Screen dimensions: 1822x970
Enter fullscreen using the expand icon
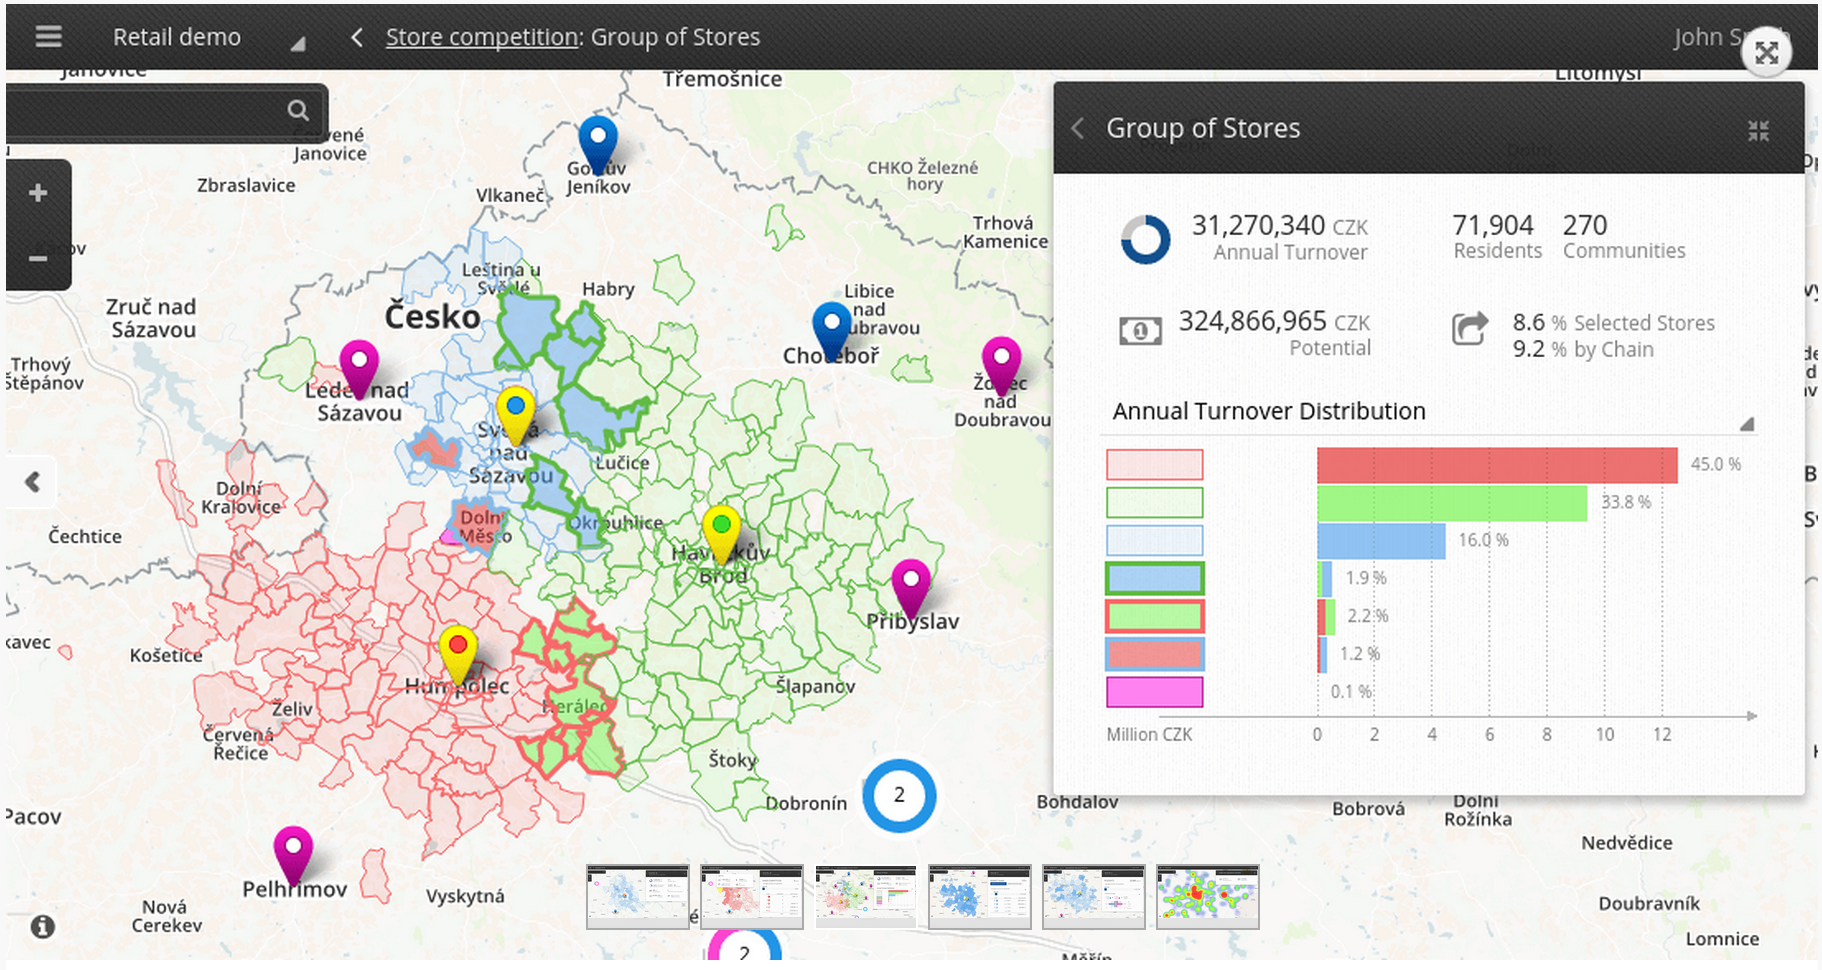tap(1766, 50)
